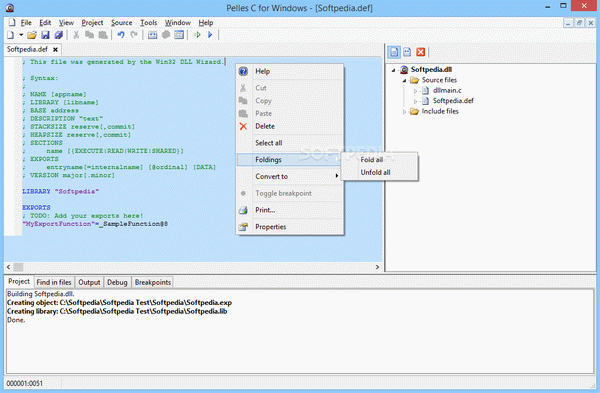
Task: Close the Softpedia.def editor tab
Action: tap(55, 49)
